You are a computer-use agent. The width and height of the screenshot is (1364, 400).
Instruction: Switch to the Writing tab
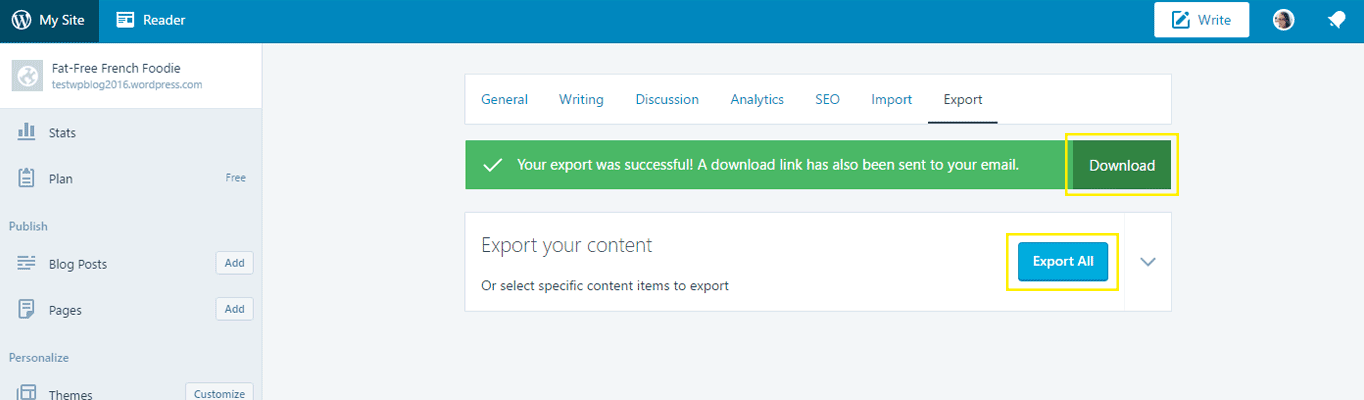pyautogui.click(x=581, y=99)
